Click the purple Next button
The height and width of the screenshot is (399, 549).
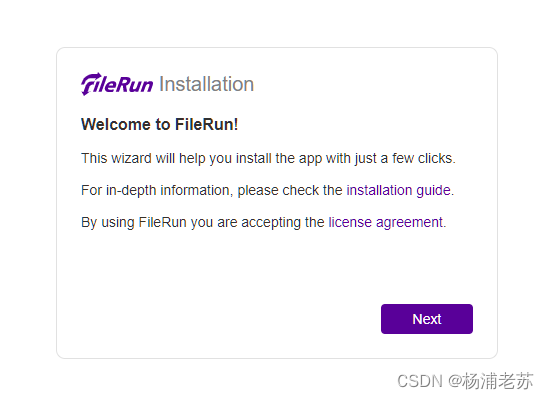427,319
